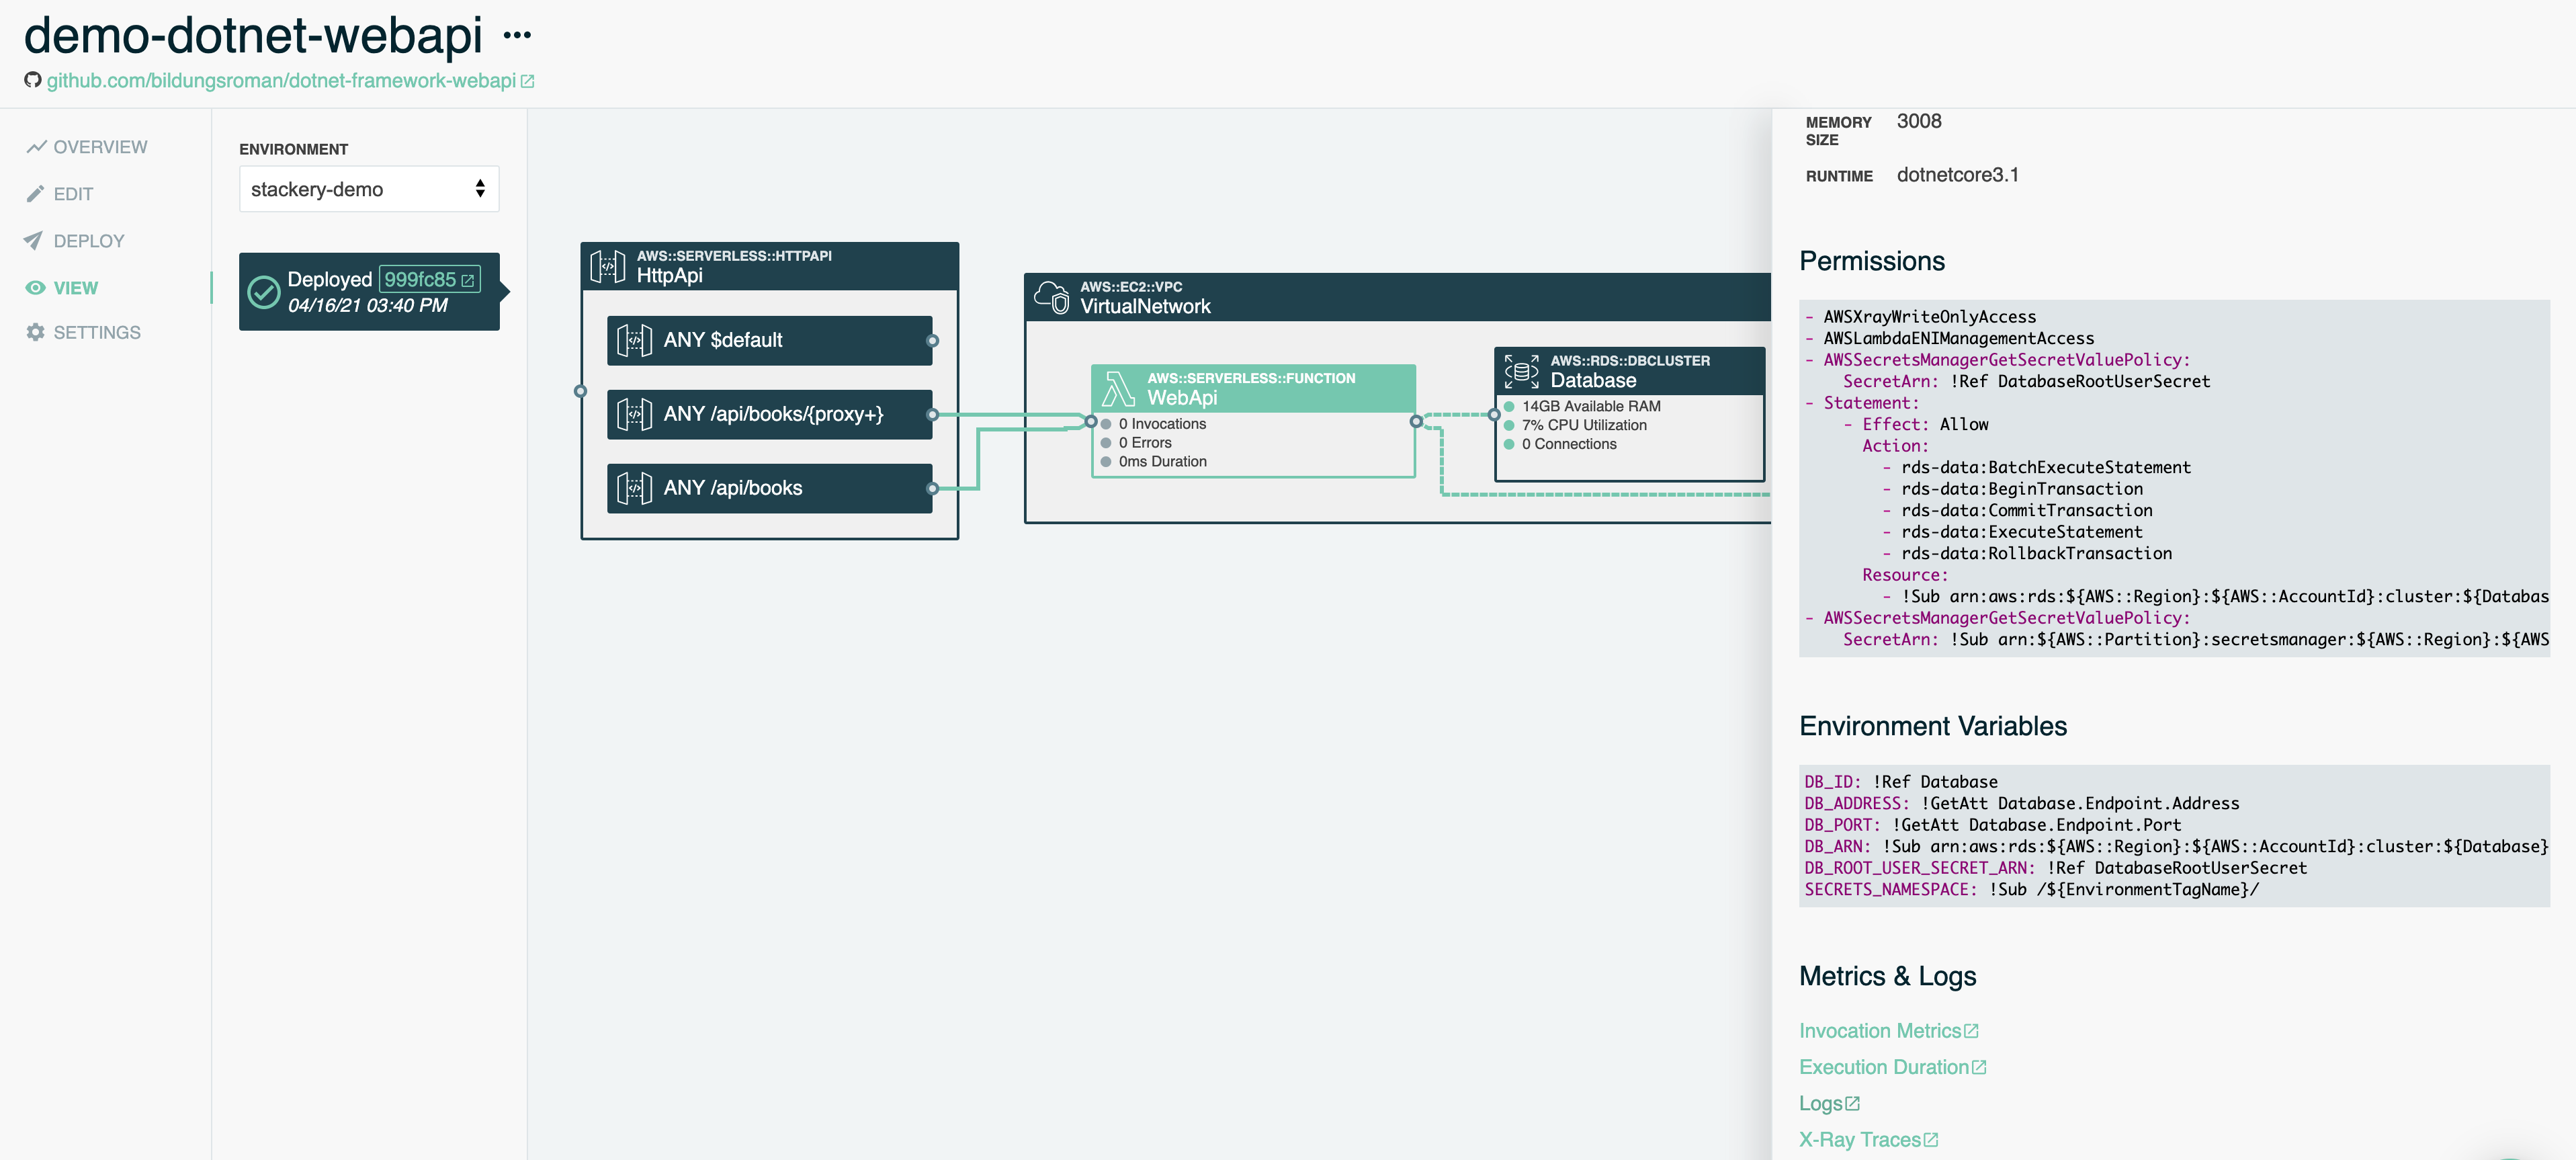Open the stackery-demo environment dropdown
The image size is (2576, 1160).
(369, 189)
